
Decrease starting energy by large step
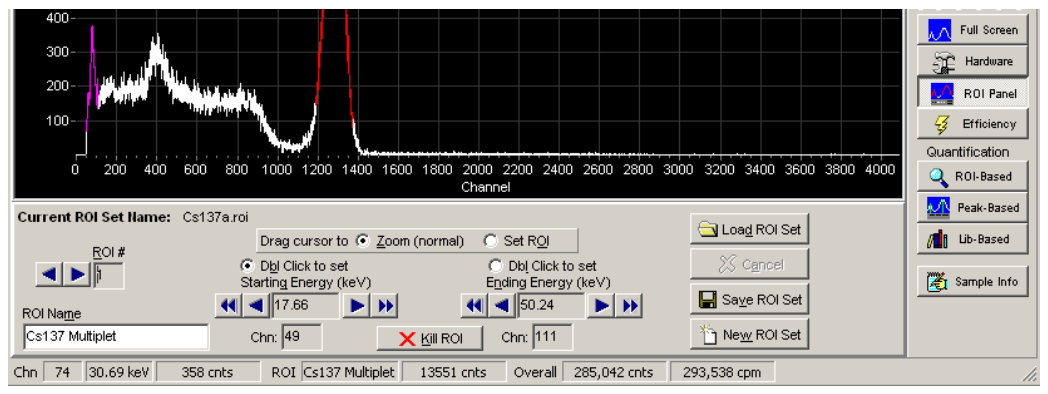point(228,306)
